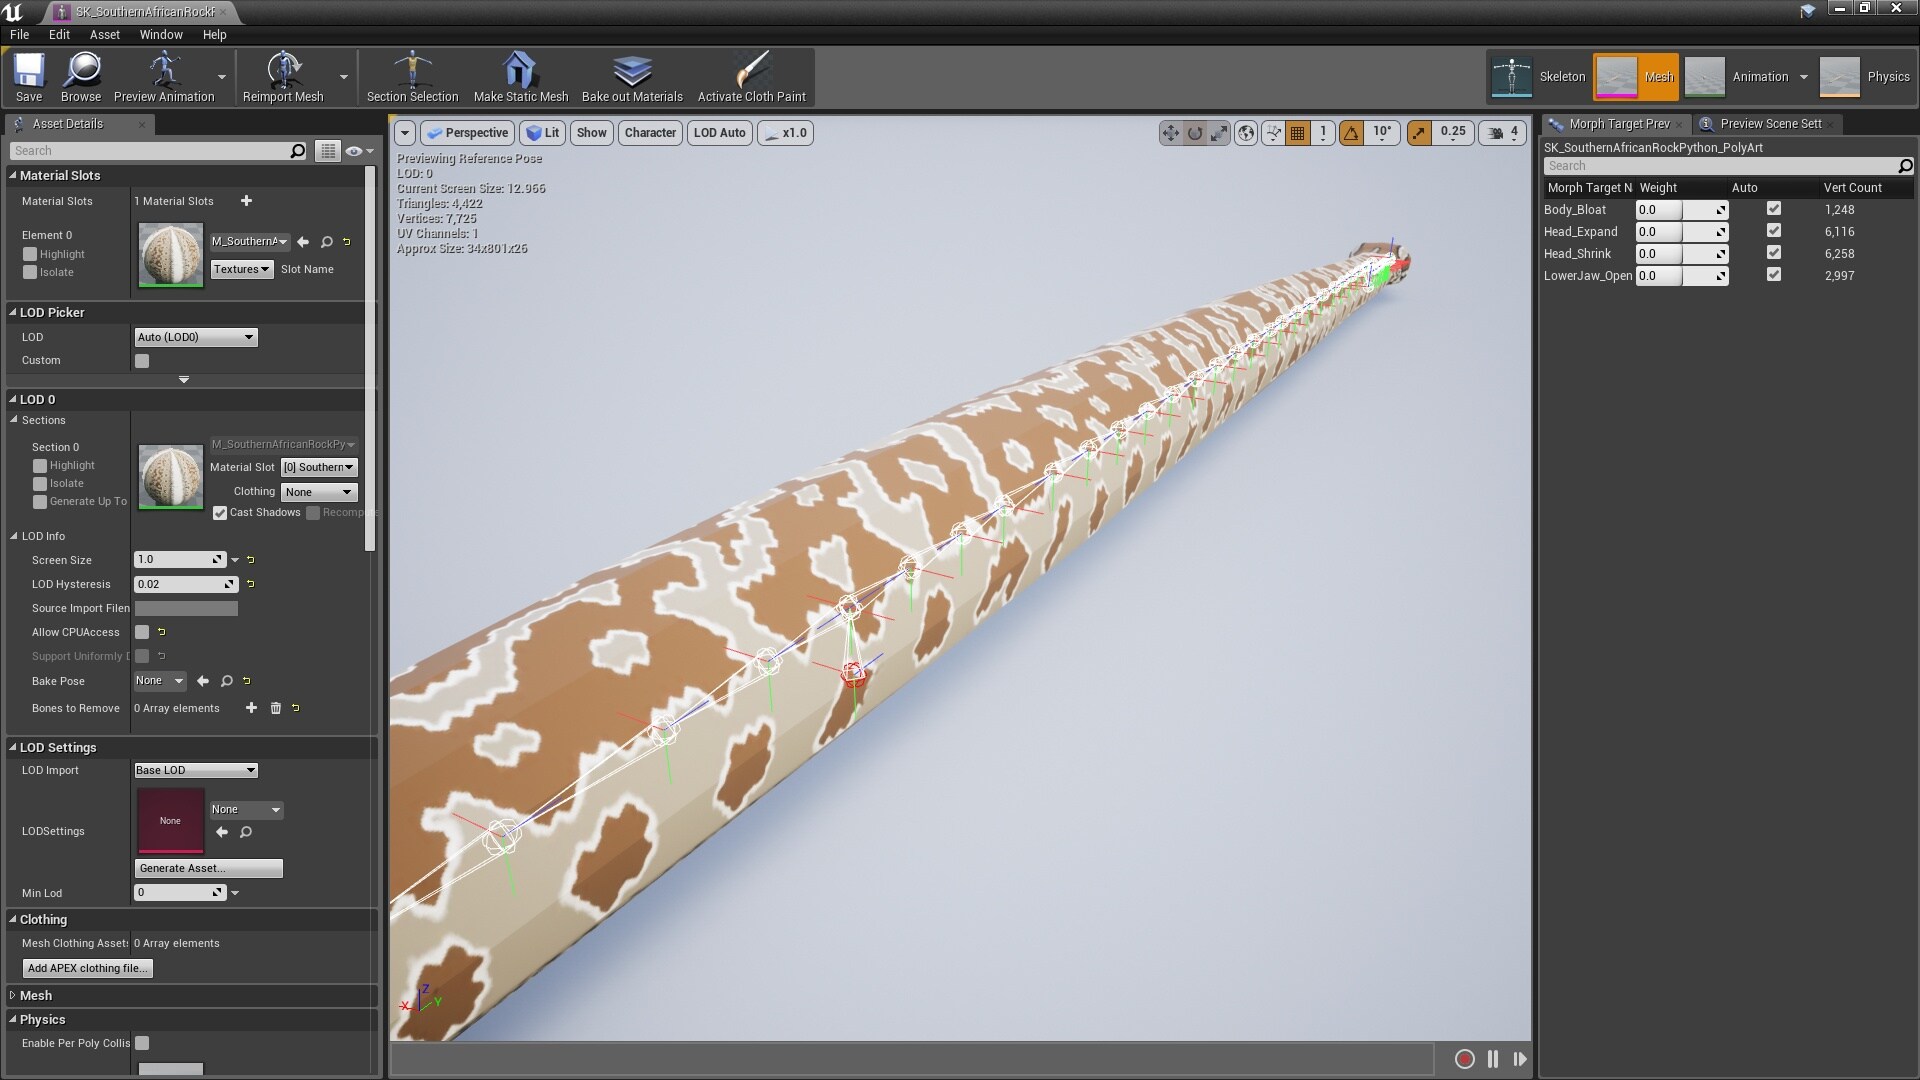Activate Cloth Paint mode
The image size is (1920, 1080).
click(751, 77)
